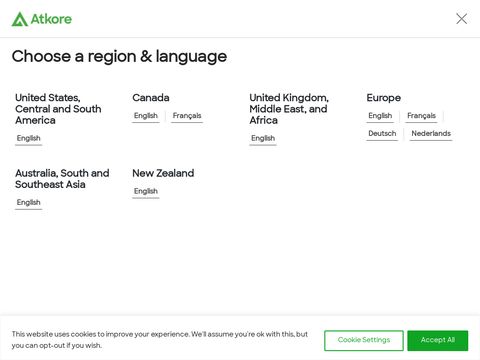Click the cookie notice text
The width and height of the screenshot is (480, 360).
tap(160, 340)
